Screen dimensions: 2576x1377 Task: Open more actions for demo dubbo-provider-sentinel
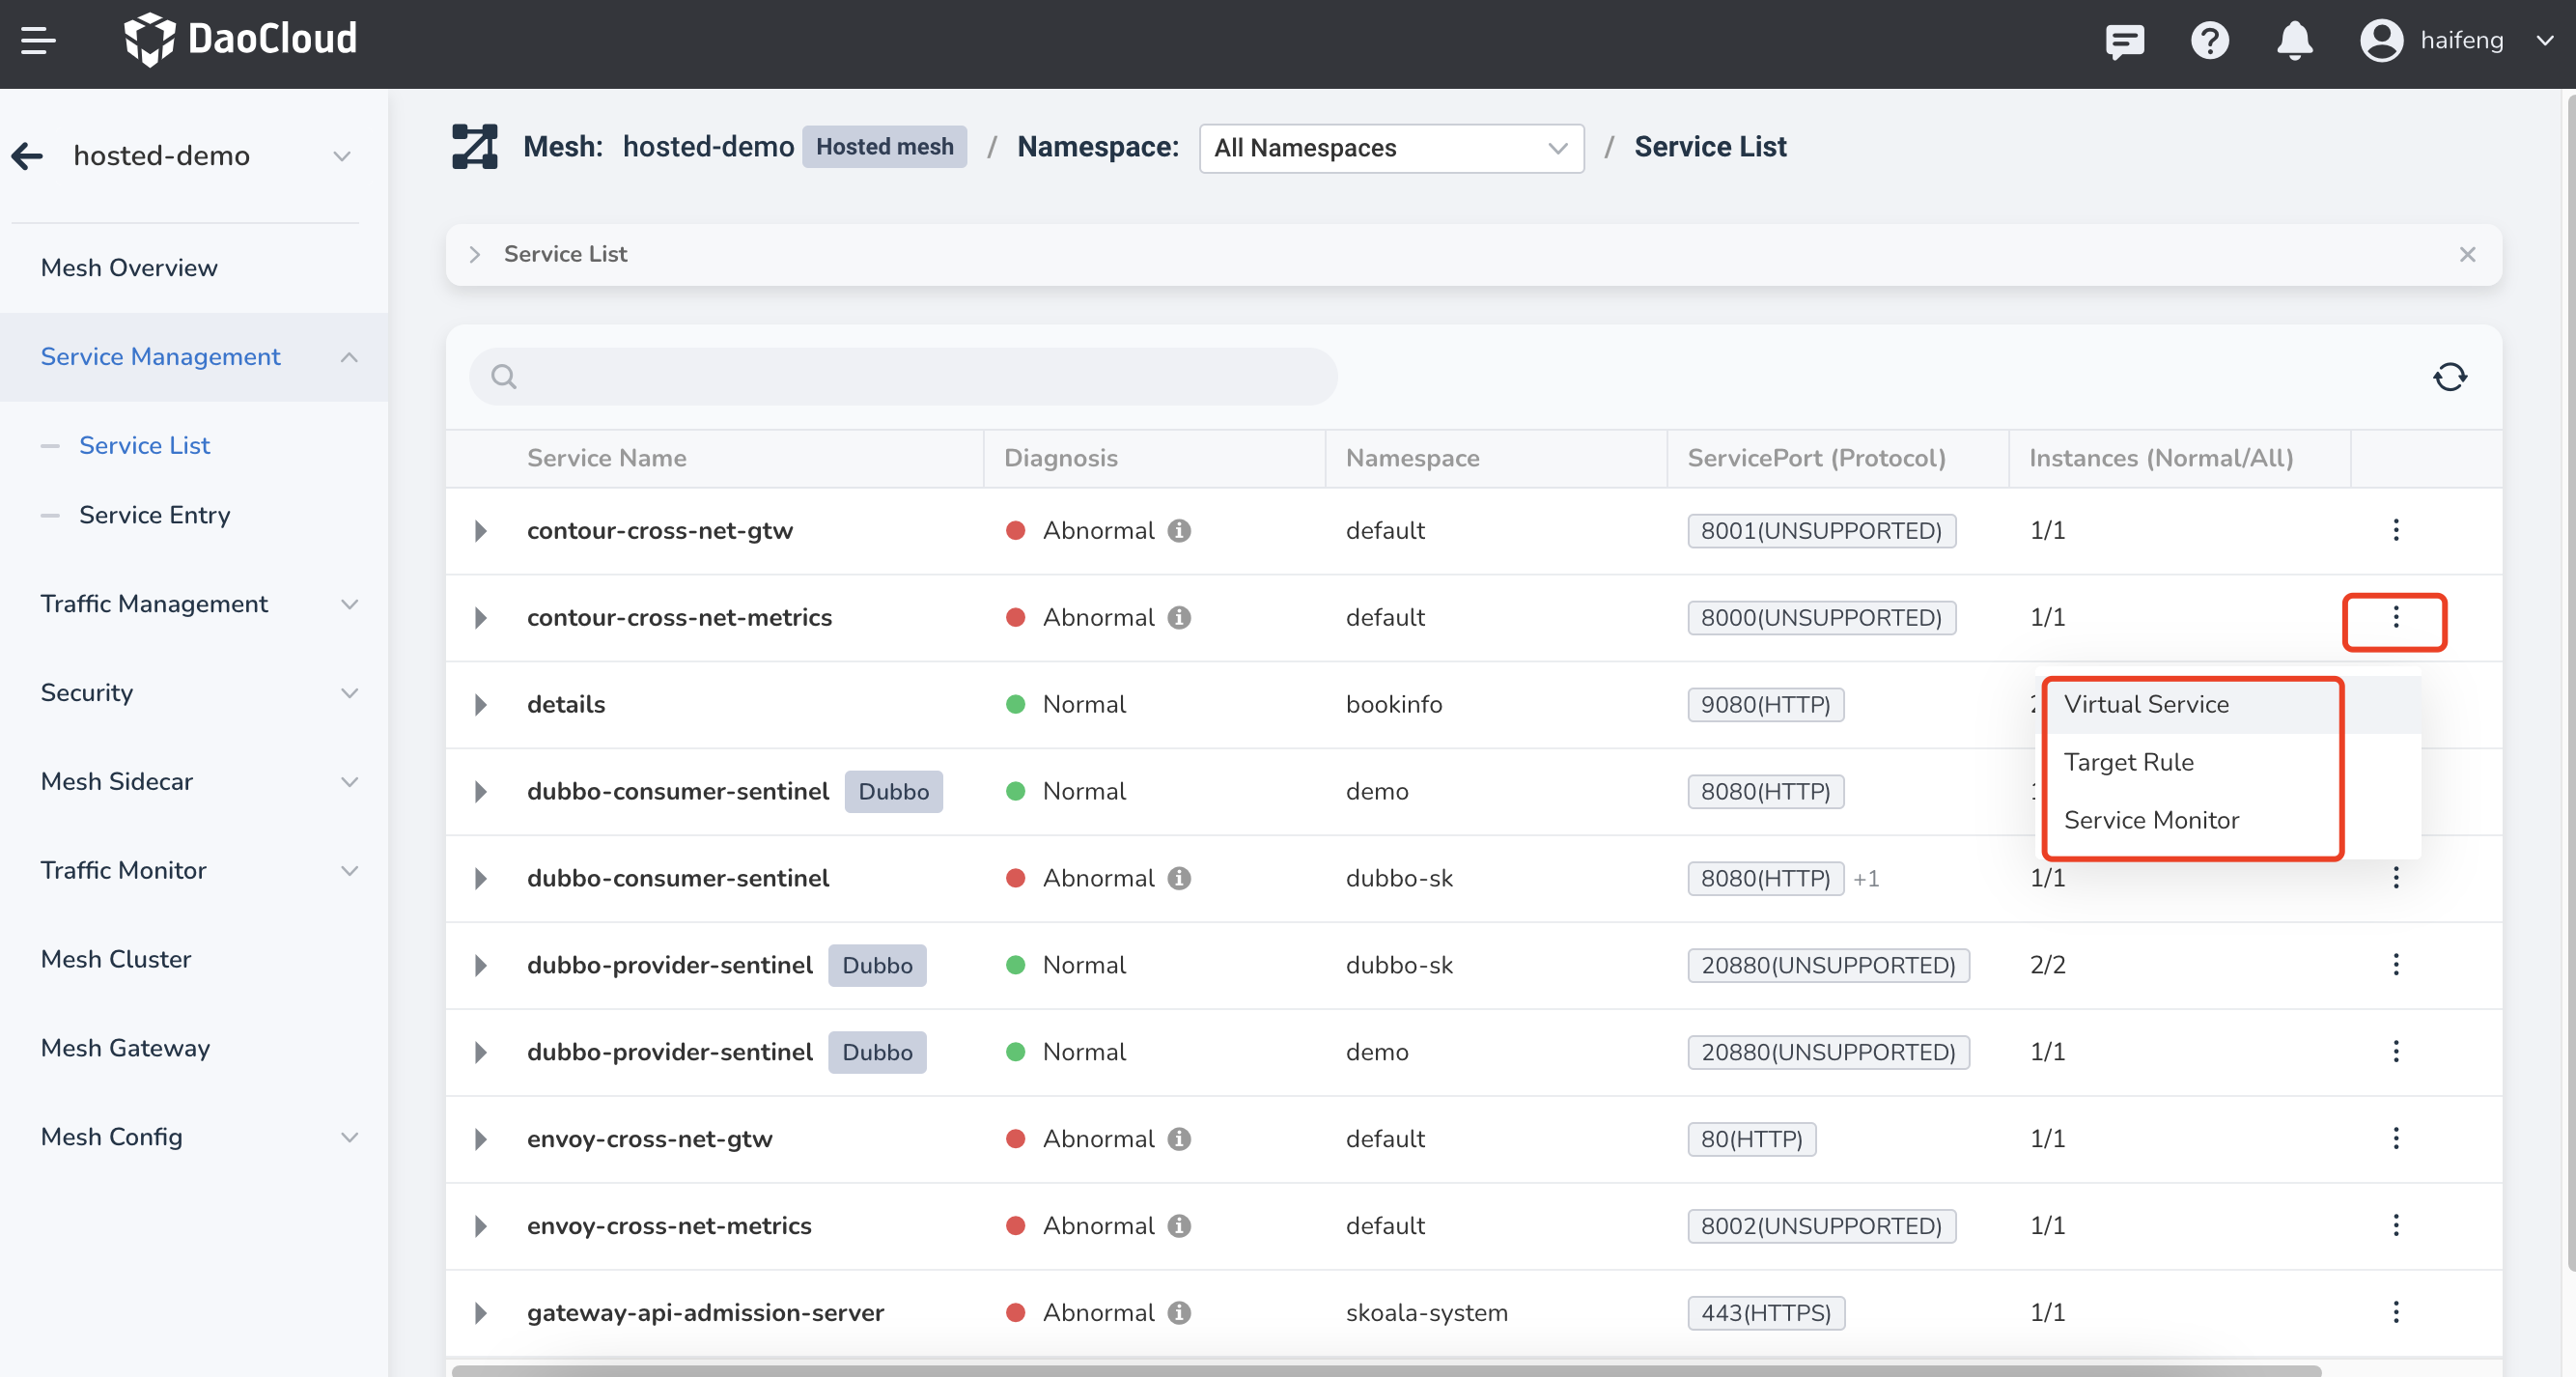point(2395,1052)
